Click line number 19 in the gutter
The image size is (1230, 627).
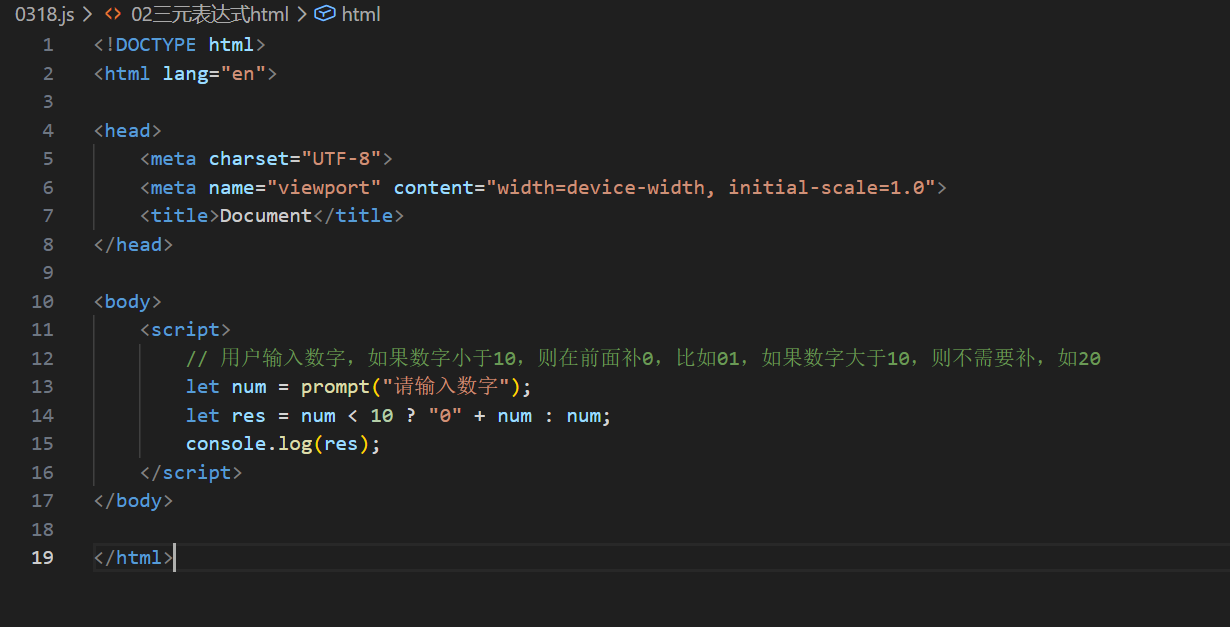pyautogui.click(x=42, y=557)
